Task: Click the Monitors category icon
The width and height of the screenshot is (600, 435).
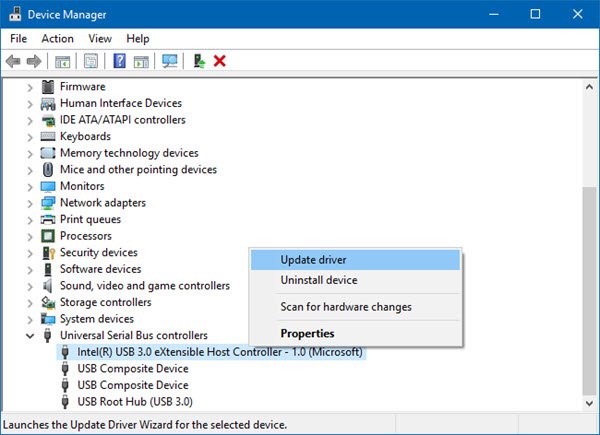Action: tap(48, 186)
